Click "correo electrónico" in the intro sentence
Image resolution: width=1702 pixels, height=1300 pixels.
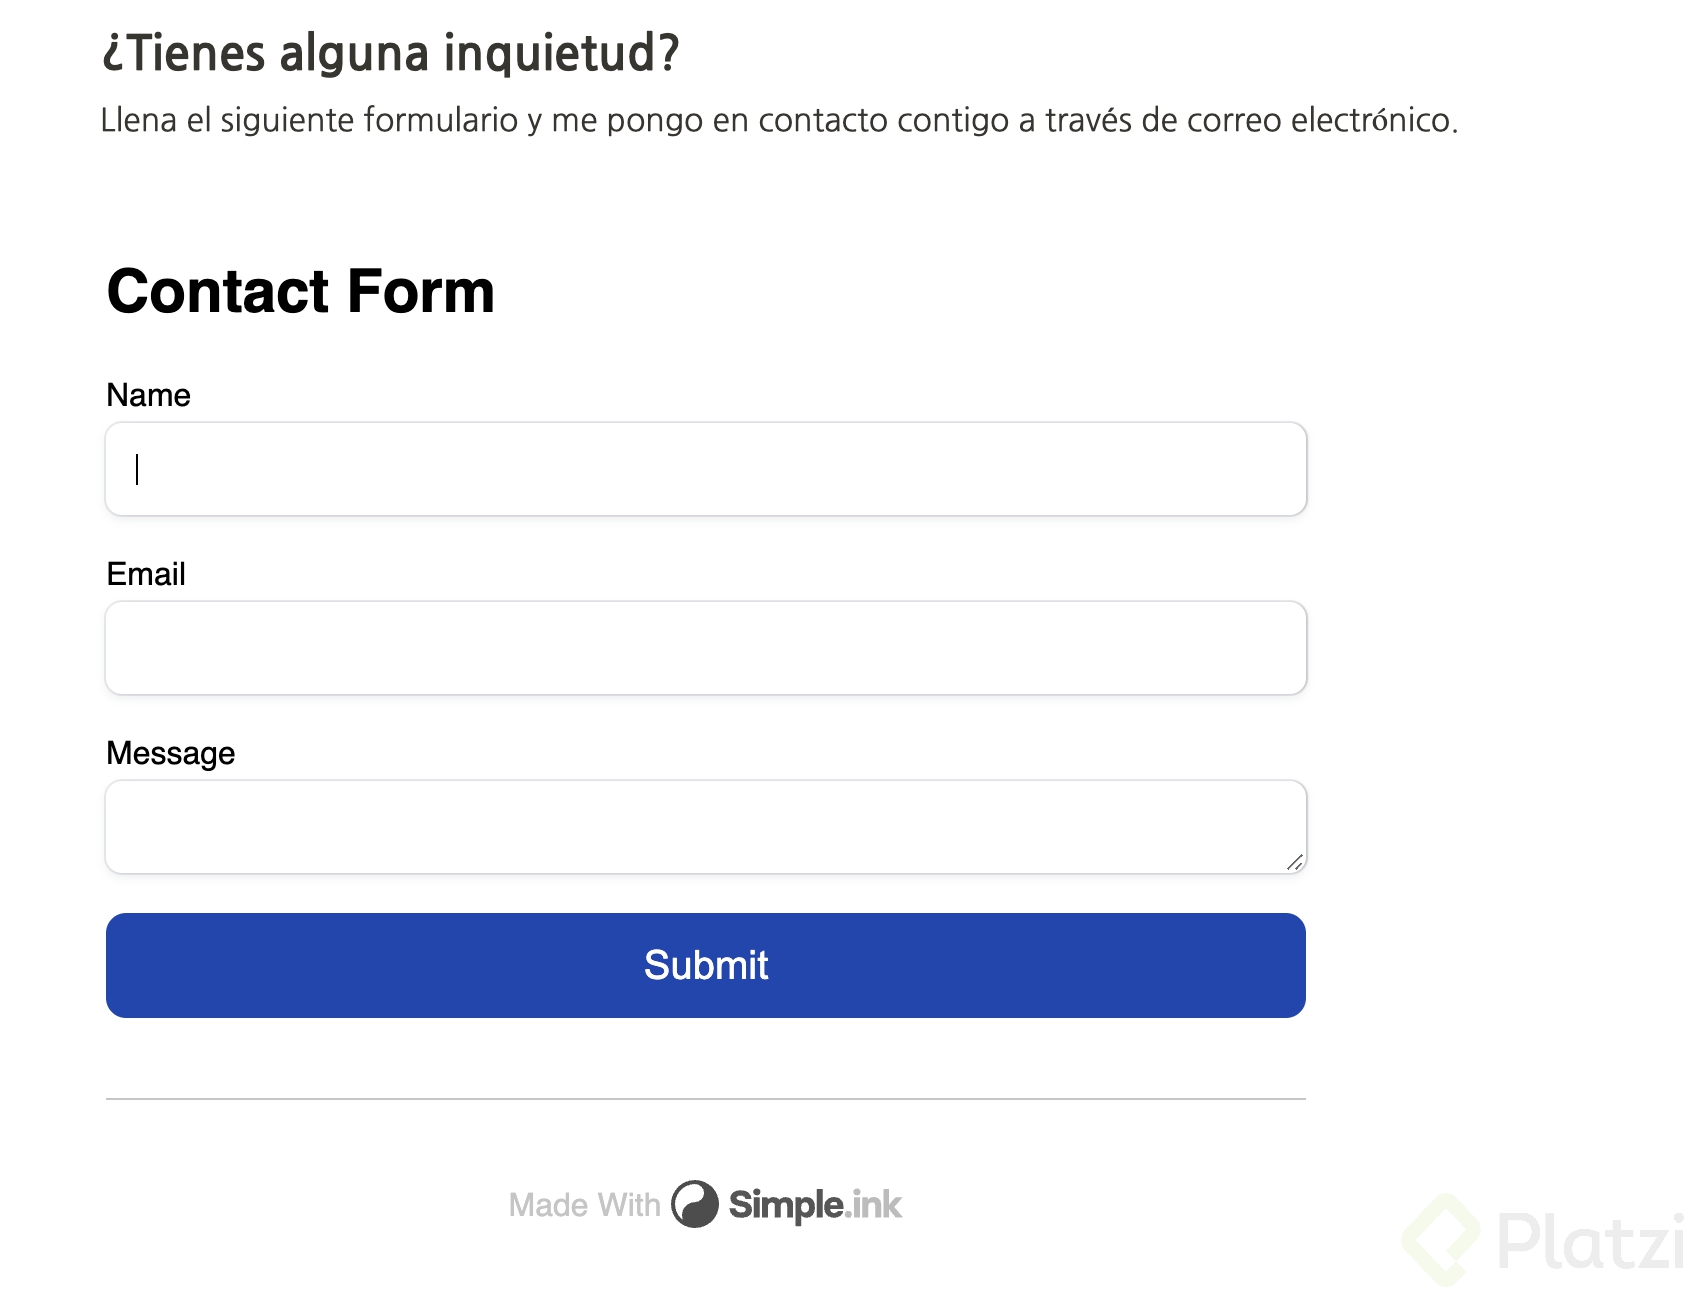(1320, 120)
